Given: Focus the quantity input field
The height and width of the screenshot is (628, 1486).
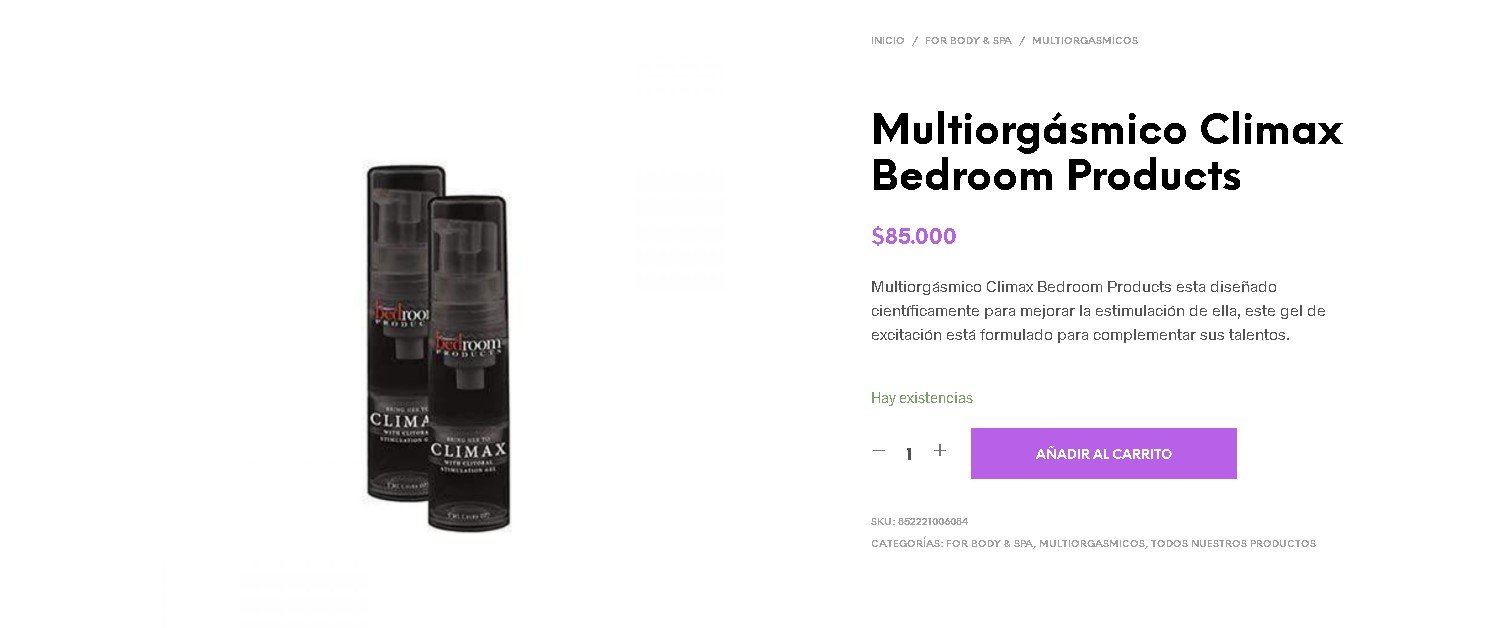Looking at the screenshot, I should (x=909, y=453).
